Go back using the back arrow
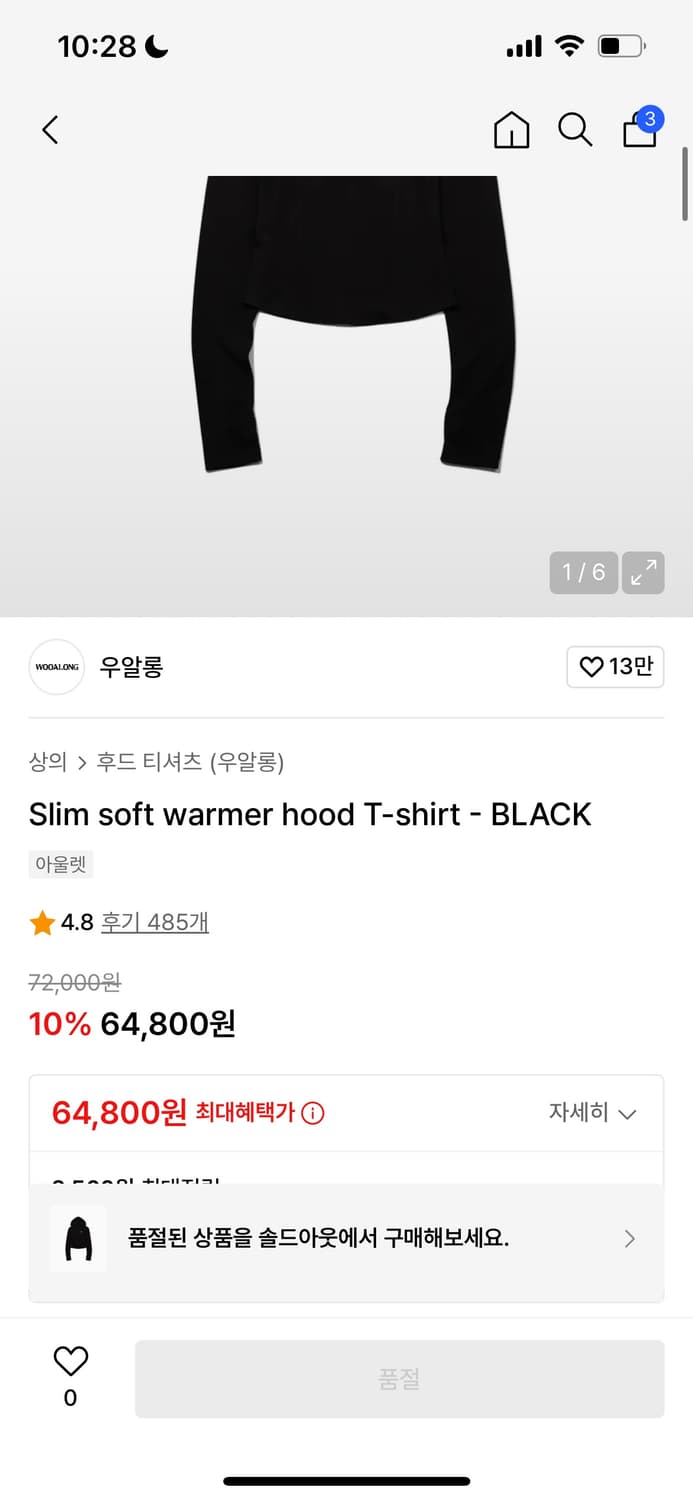The image size is (693, 1500). 49,130
